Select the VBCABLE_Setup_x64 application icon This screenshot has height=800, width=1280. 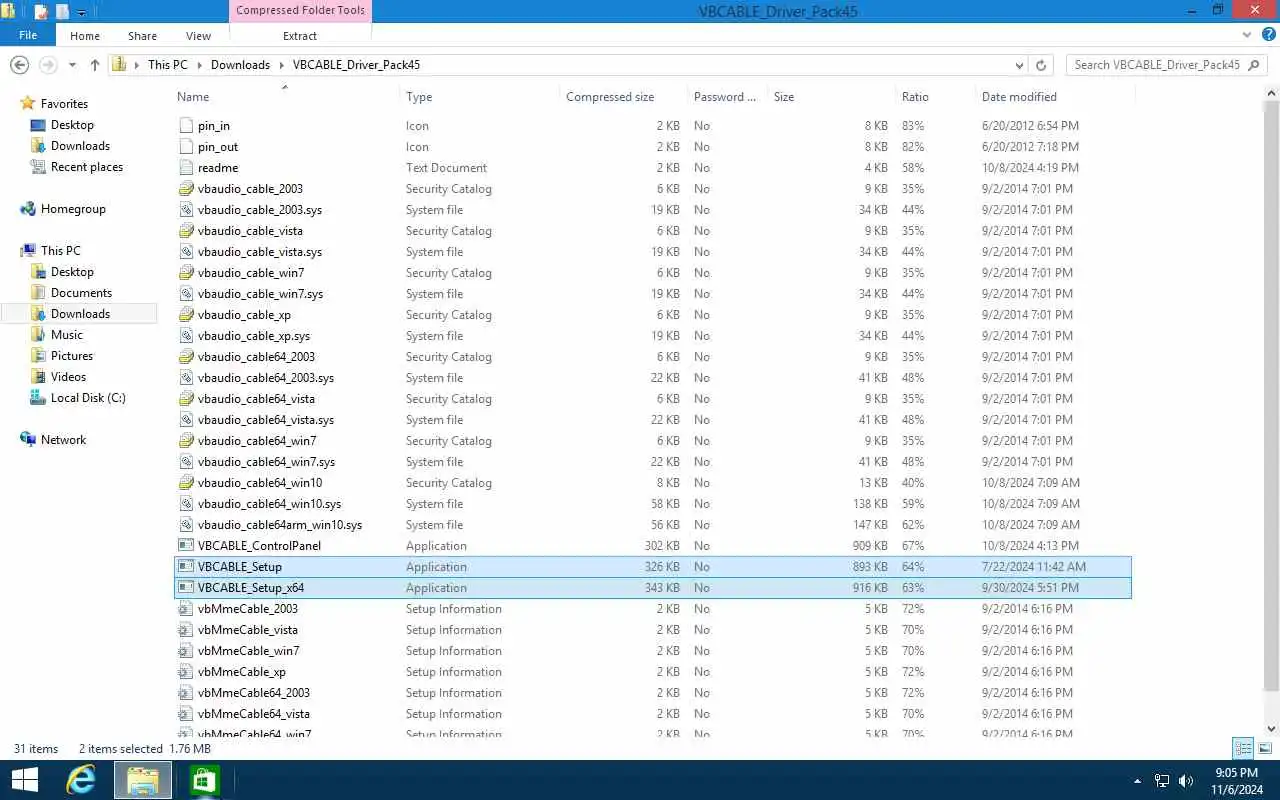pyautogui.click(x=186, y=588)
